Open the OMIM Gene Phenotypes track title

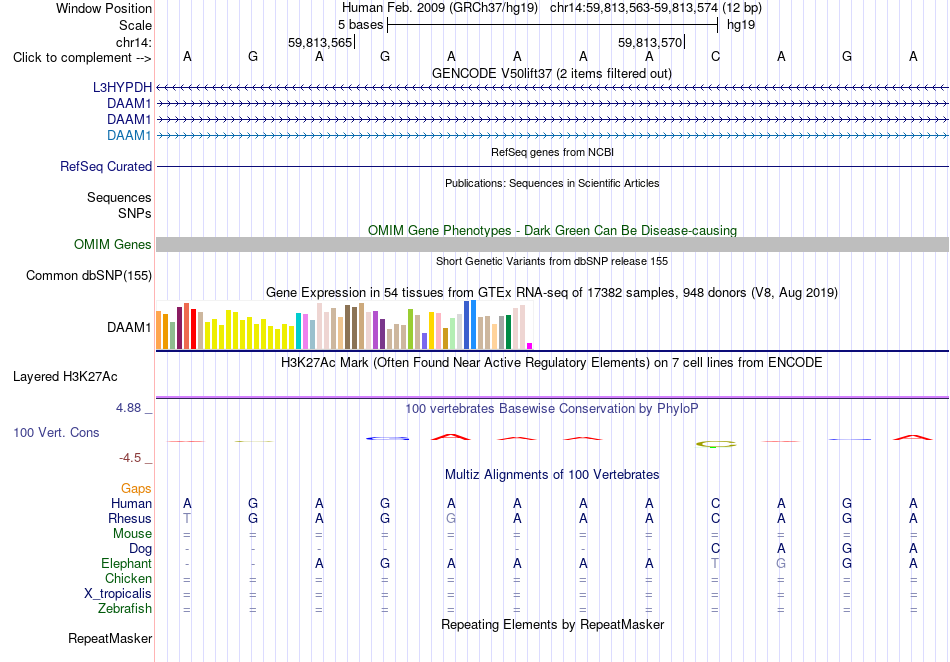pyautogui.click(x=552, y=230)
